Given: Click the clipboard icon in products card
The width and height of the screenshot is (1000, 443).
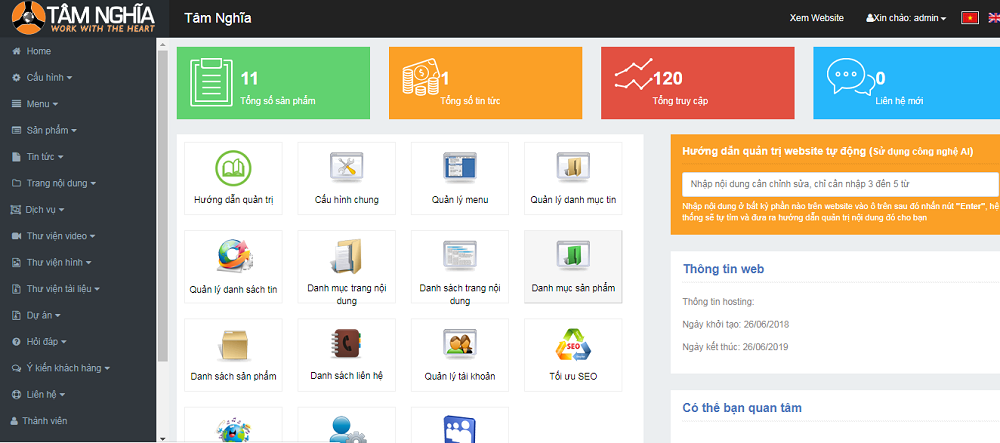Looking at the screenshot, I should [211, 81].
